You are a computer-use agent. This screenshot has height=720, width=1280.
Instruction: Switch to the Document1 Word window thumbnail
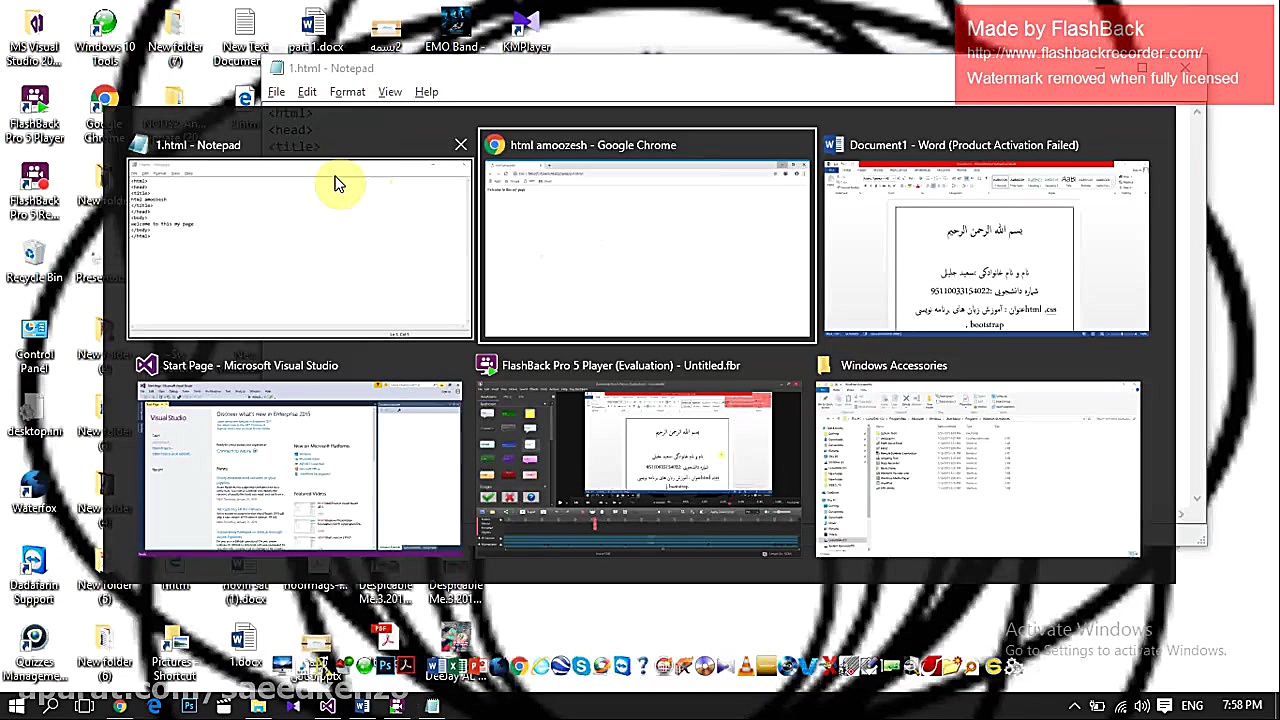[x=986, y=247]
